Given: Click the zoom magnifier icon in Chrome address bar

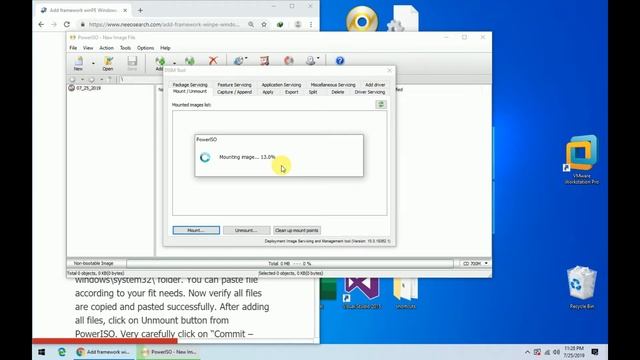Looking at the screenshot, I should click(x=251, y=24).
